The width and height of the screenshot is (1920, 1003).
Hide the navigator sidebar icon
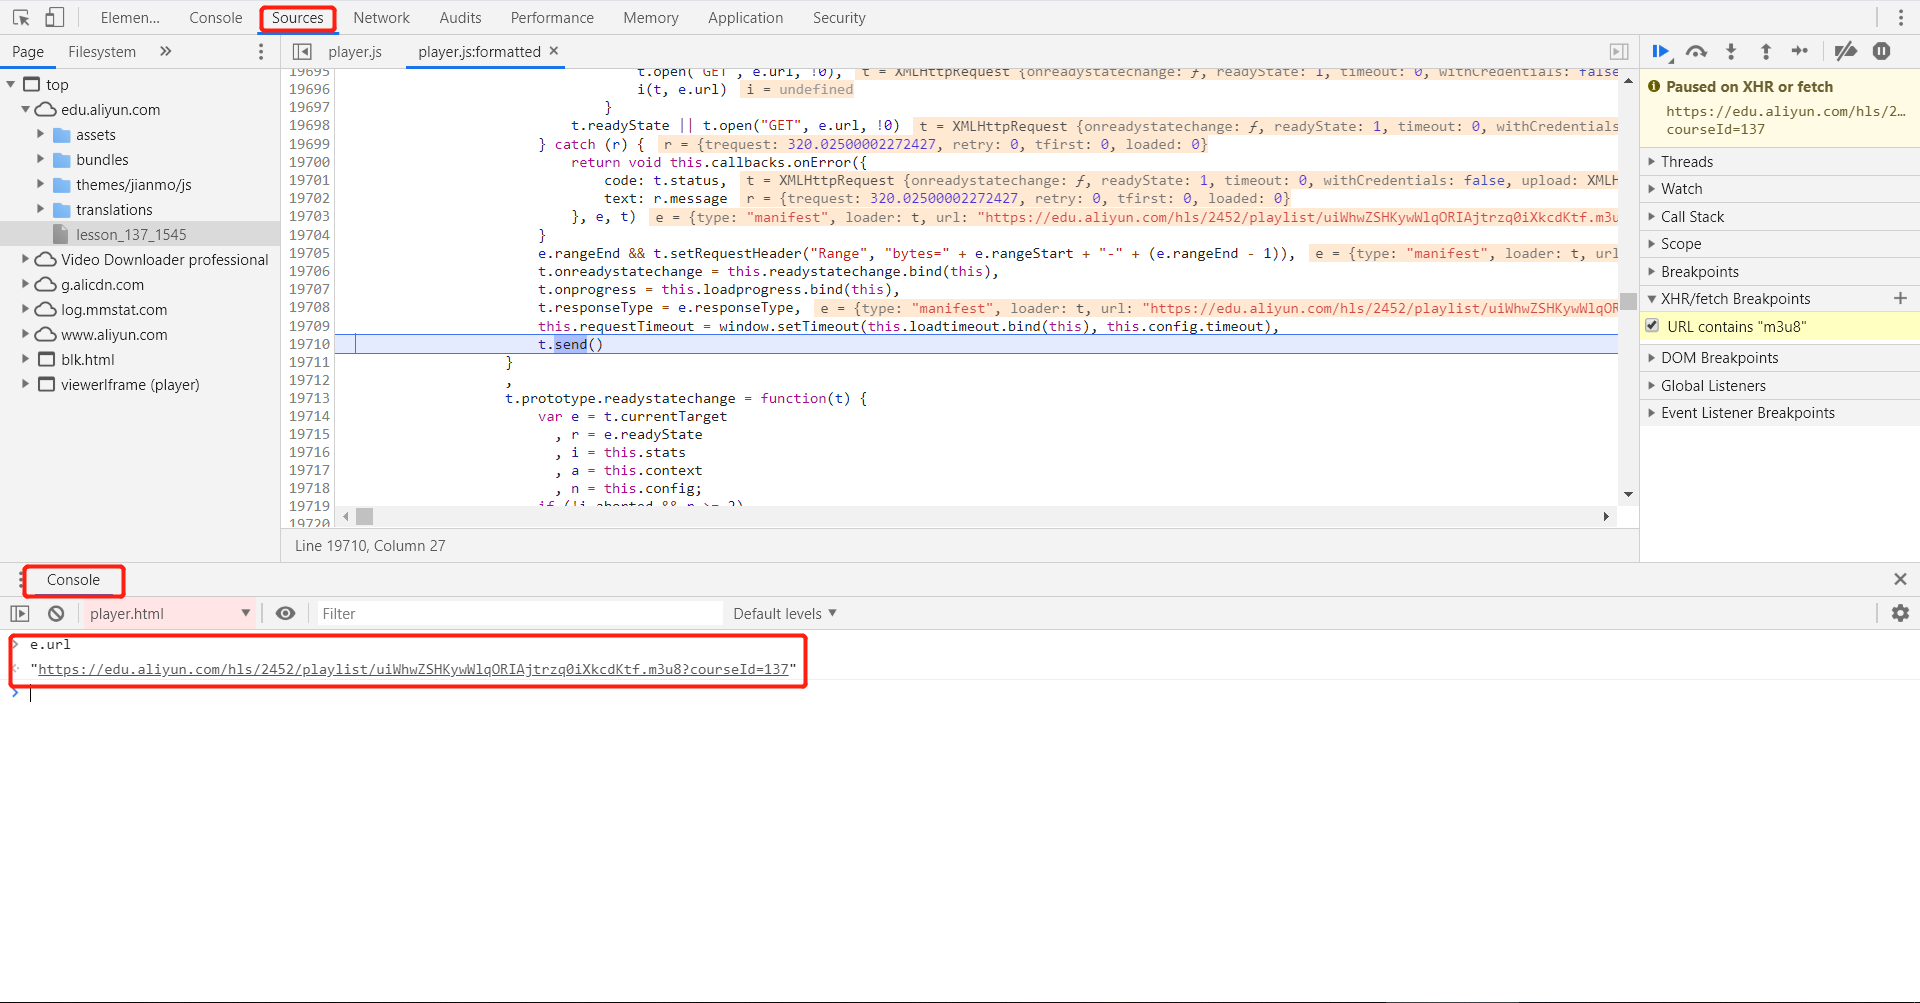(x=302, y=51)
